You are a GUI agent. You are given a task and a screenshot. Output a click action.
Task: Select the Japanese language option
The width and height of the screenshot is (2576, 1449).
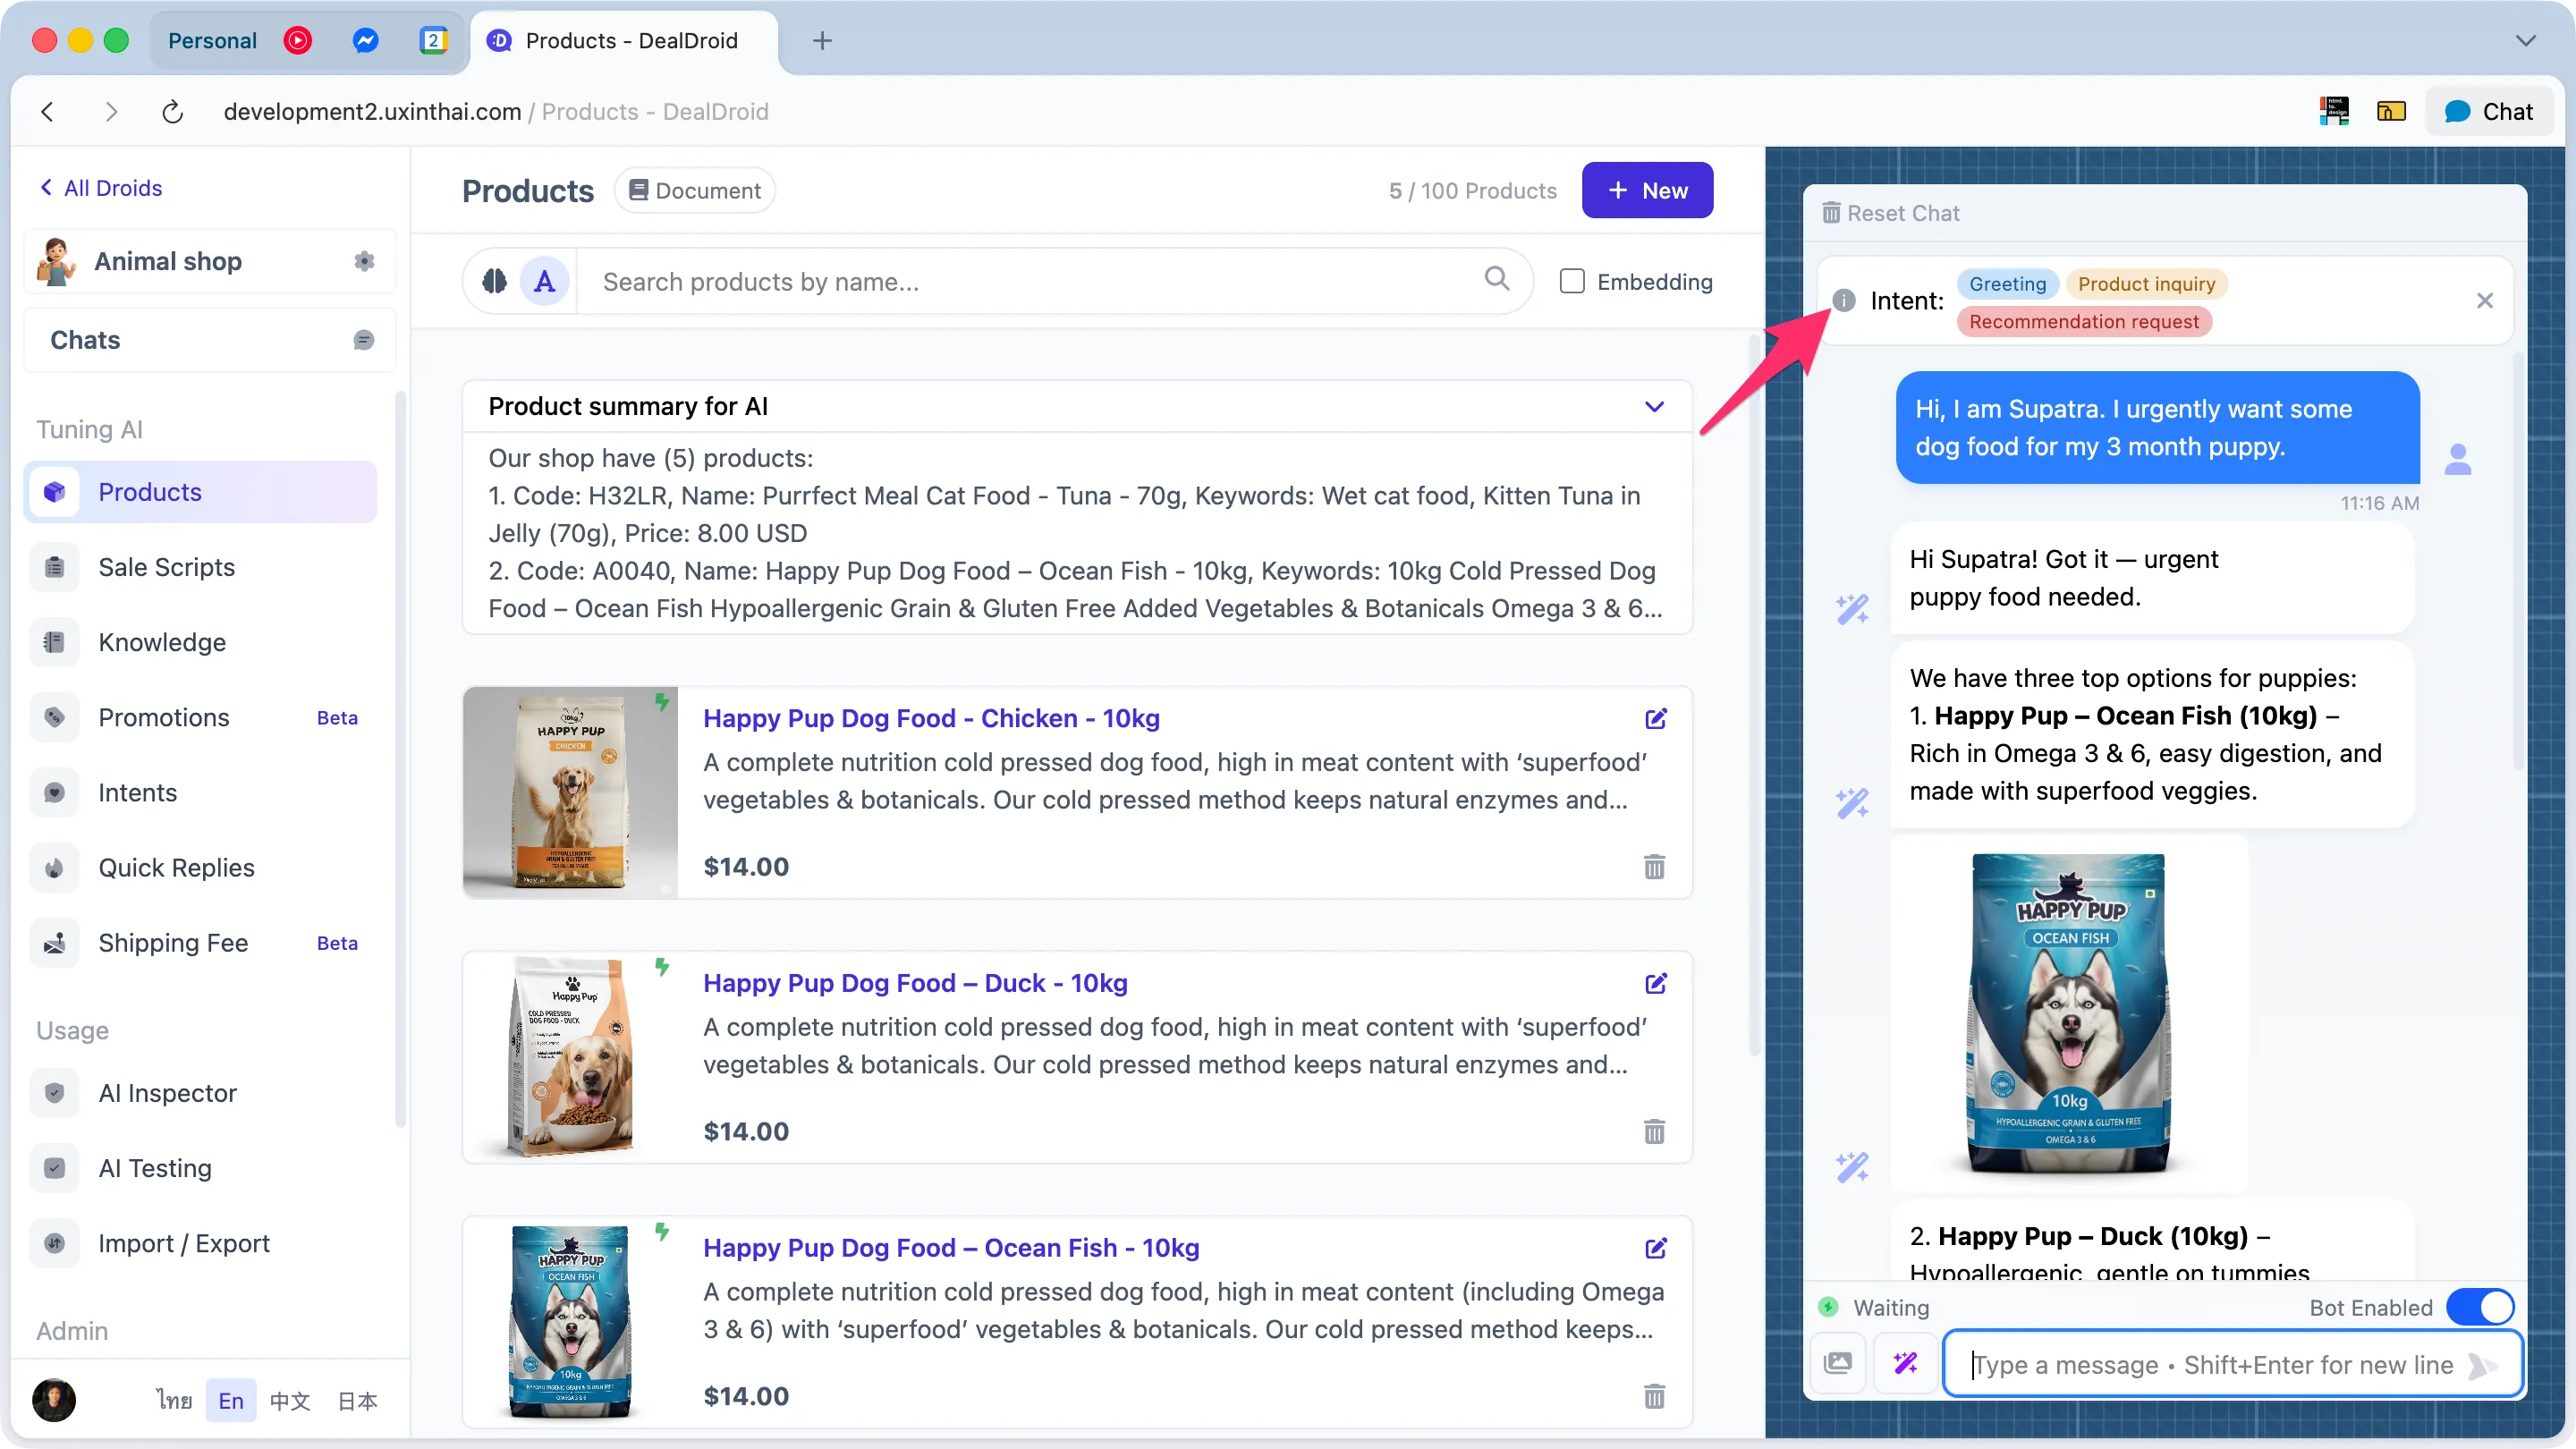(355, 1400)
